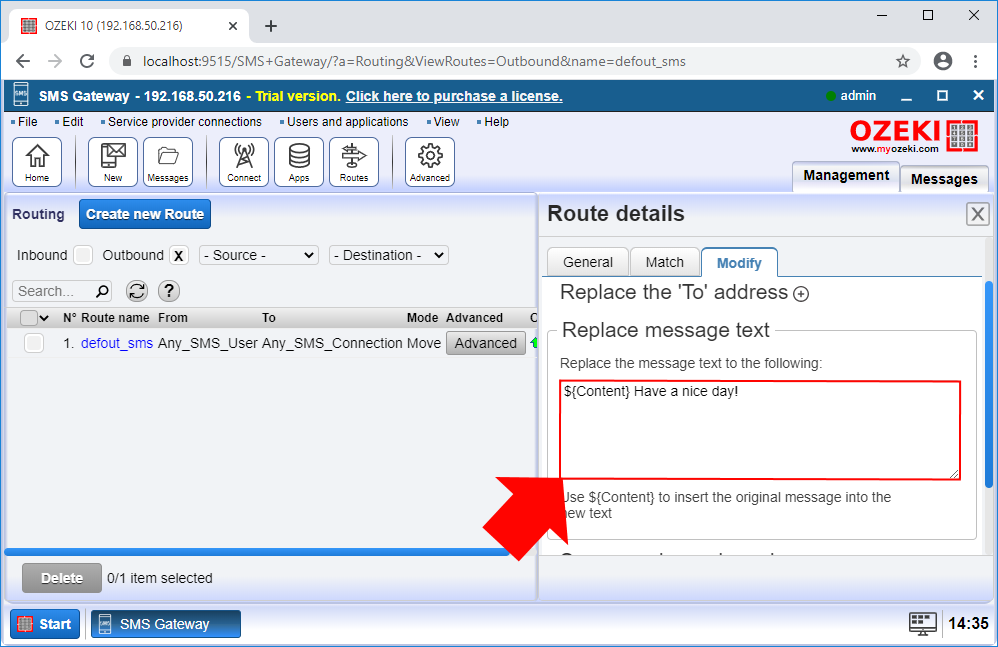This screenshot has height=647, width=998.
Task: Uncheck the Outbound checkbox
Action: [179, 255]
